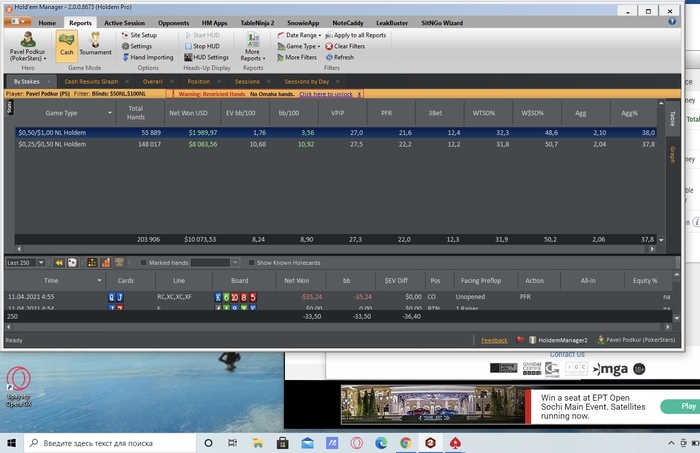Viewport: 700px width, 453px height.
Task: Open More Filters
Action: [296, 58]
